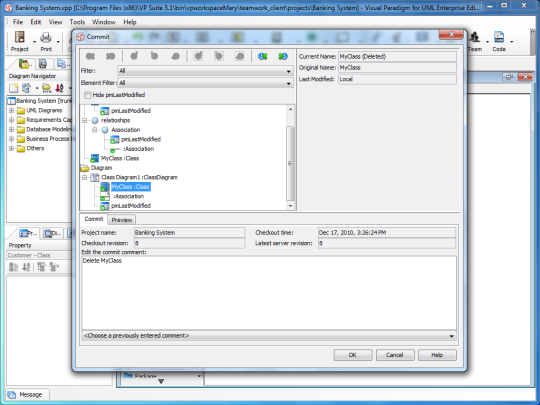Click the Help button in Commit dialog
540x405 pixels.
tap(437, 355)
